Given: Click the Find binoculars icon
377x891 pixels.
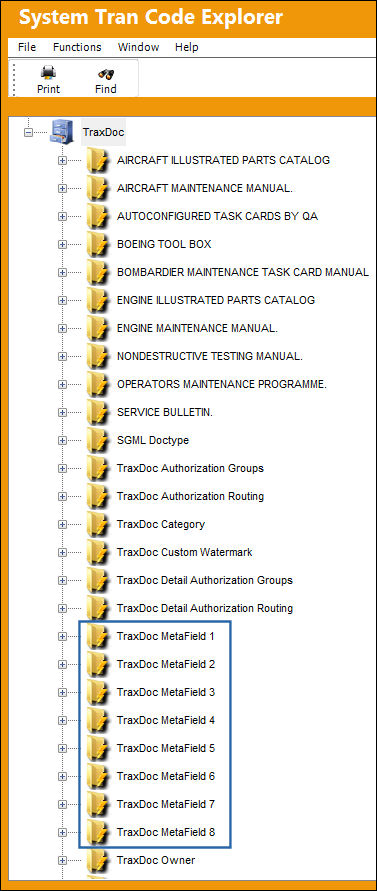Looking at the screenshot, I should click(x=106, y=73).
